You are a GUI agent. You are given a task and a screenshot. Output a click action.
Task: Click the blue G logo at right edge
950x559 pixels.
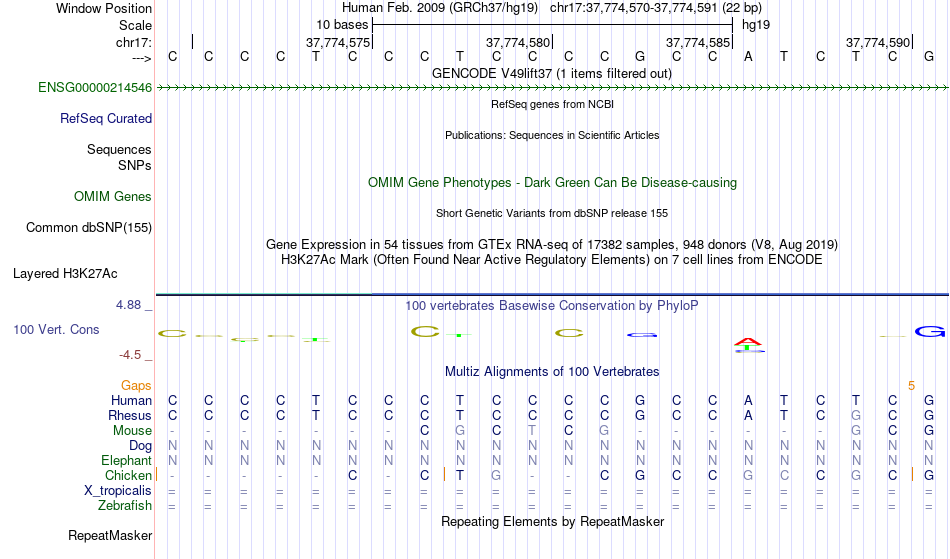pyautogui.click(x=930, y=331)
